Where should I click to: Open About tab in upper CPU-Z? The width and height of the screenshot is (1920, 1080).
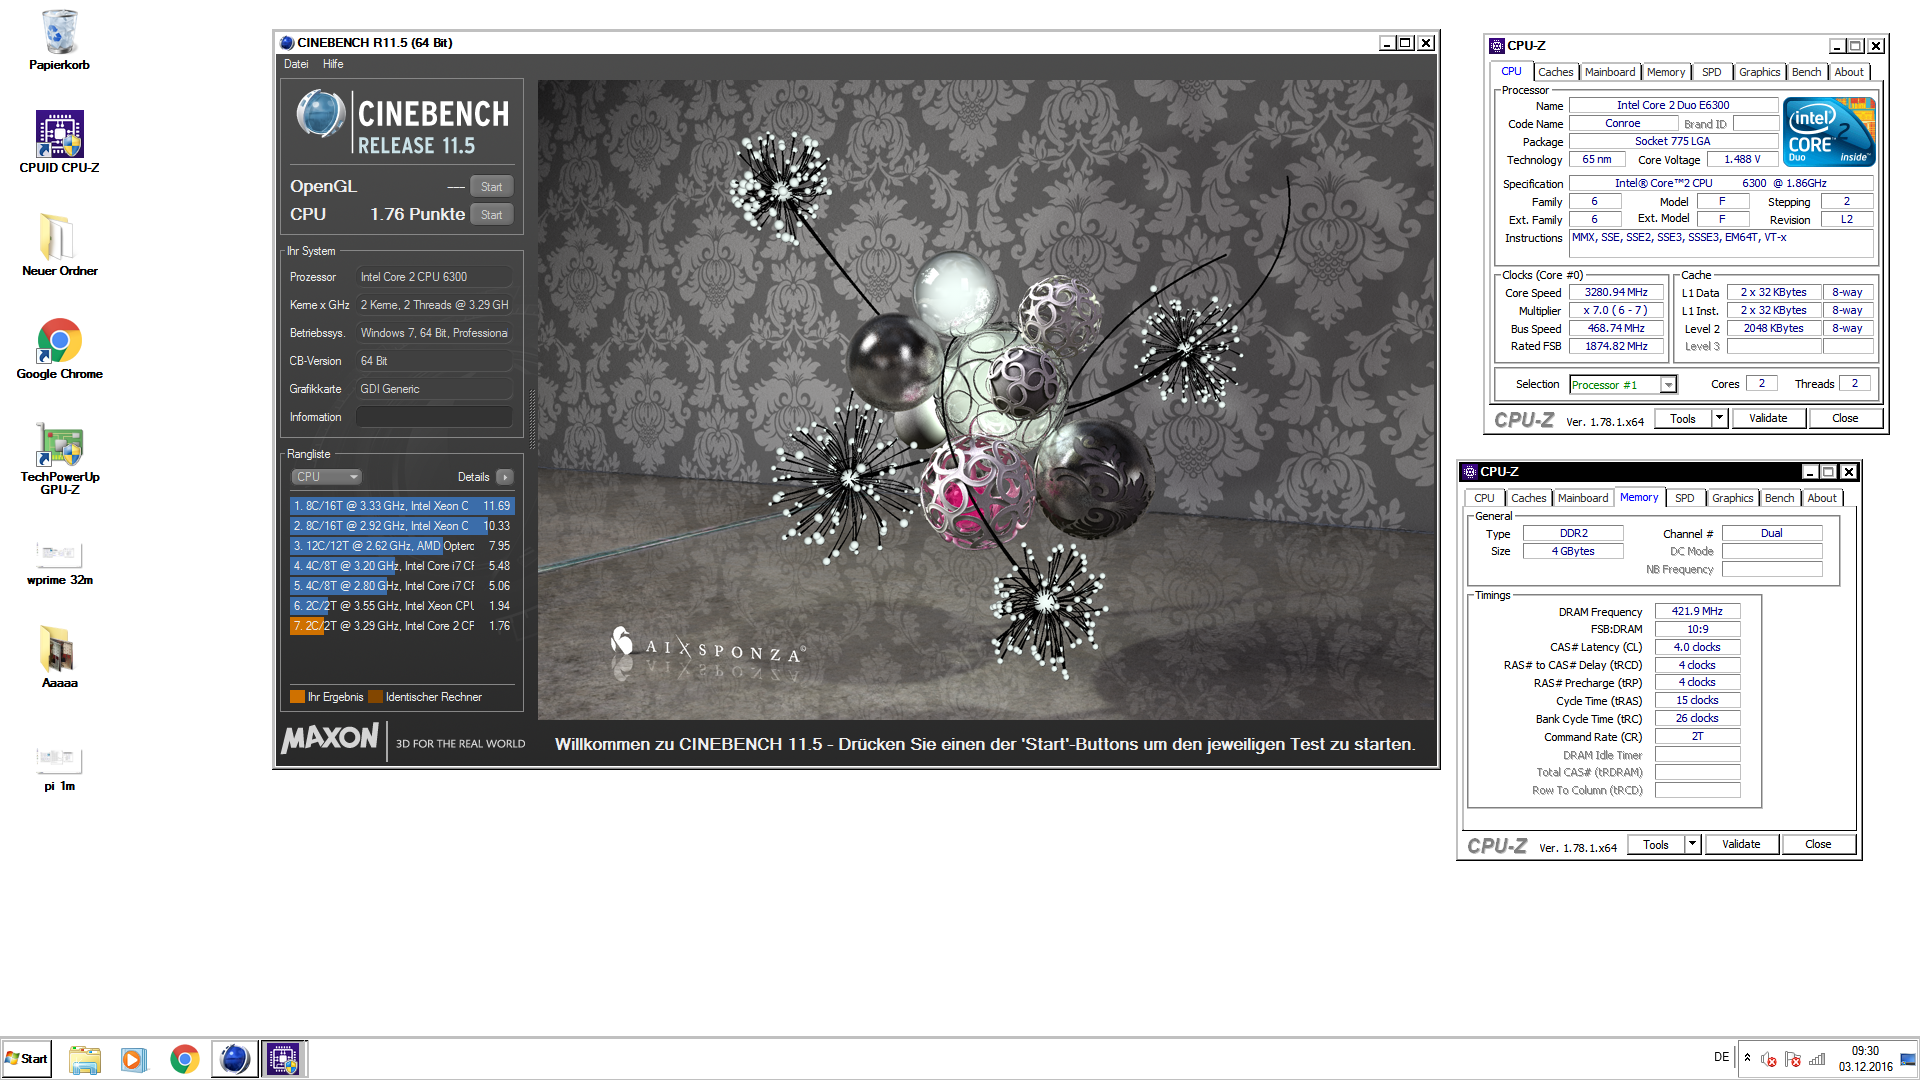click(x=1849, y=72)
